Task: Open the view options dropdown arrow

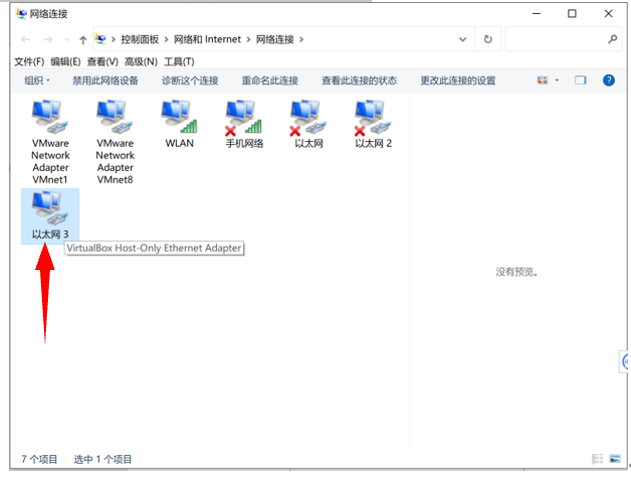Action: click(557, 80)
